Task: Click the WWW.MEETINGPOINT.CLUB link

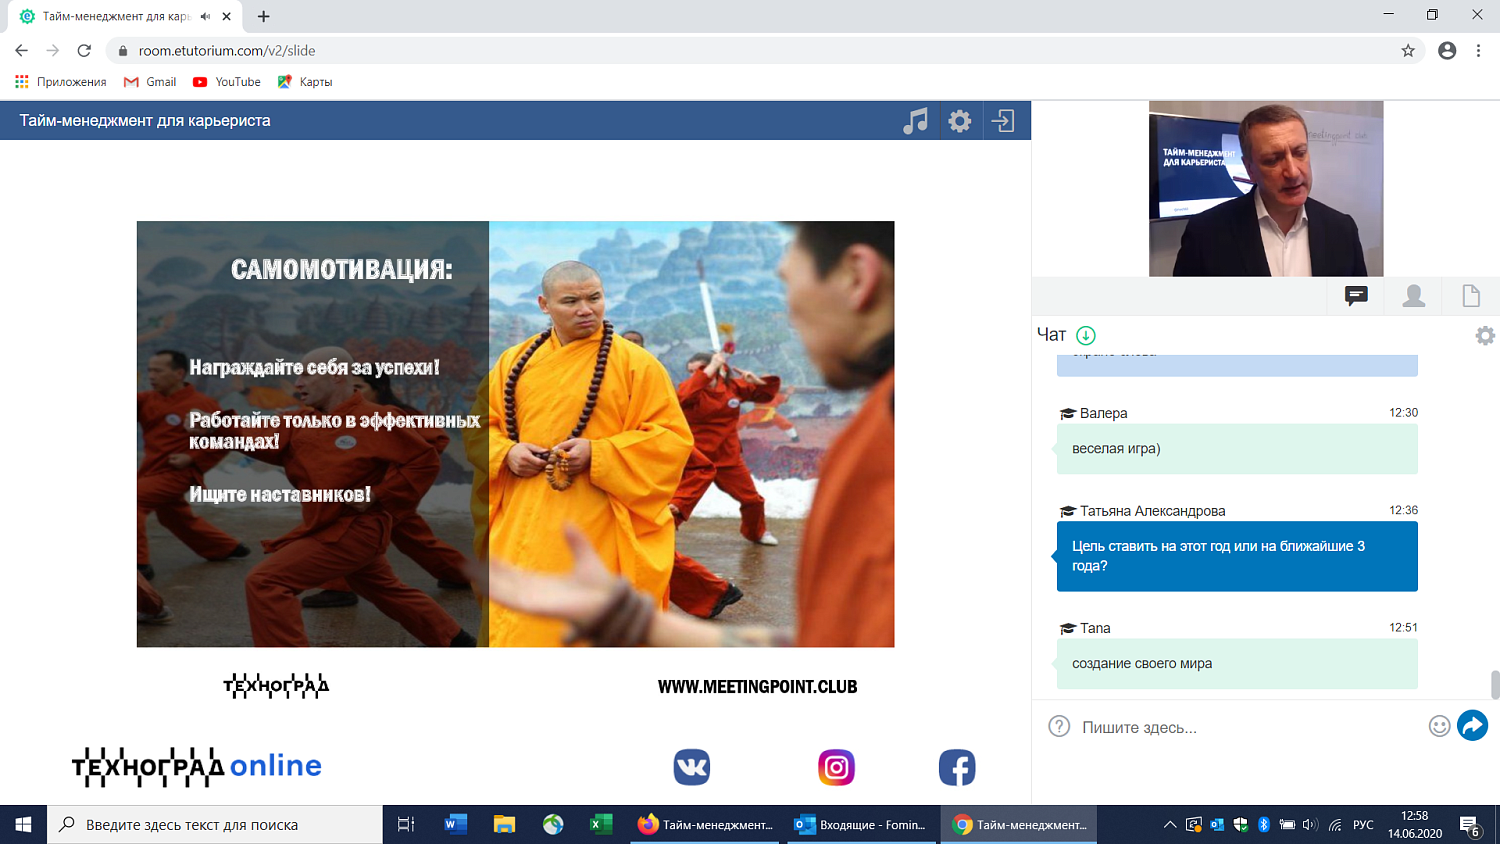Action: coord(757,687)
